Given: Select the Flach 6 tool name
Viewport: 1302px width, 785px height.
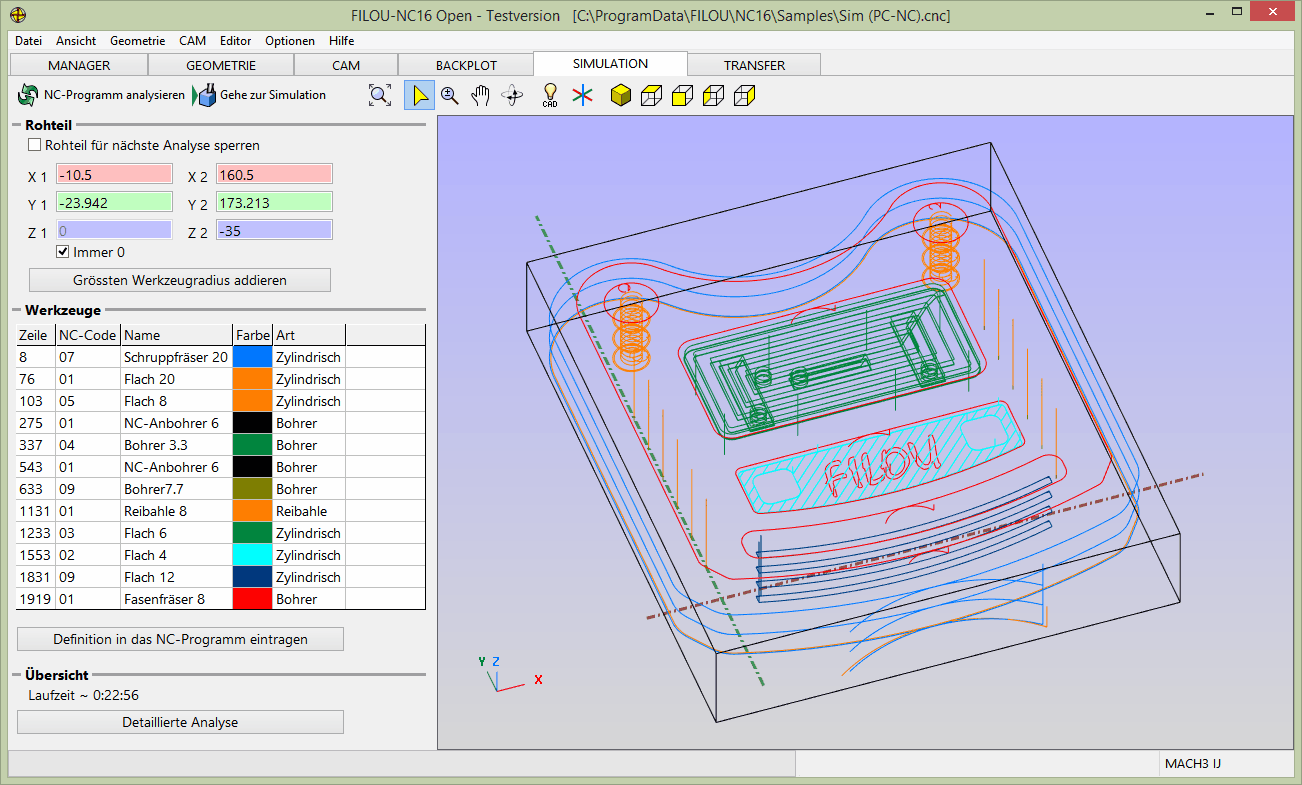Looking at the screenshot, I should pyautogui.click(x=146, y=533).
